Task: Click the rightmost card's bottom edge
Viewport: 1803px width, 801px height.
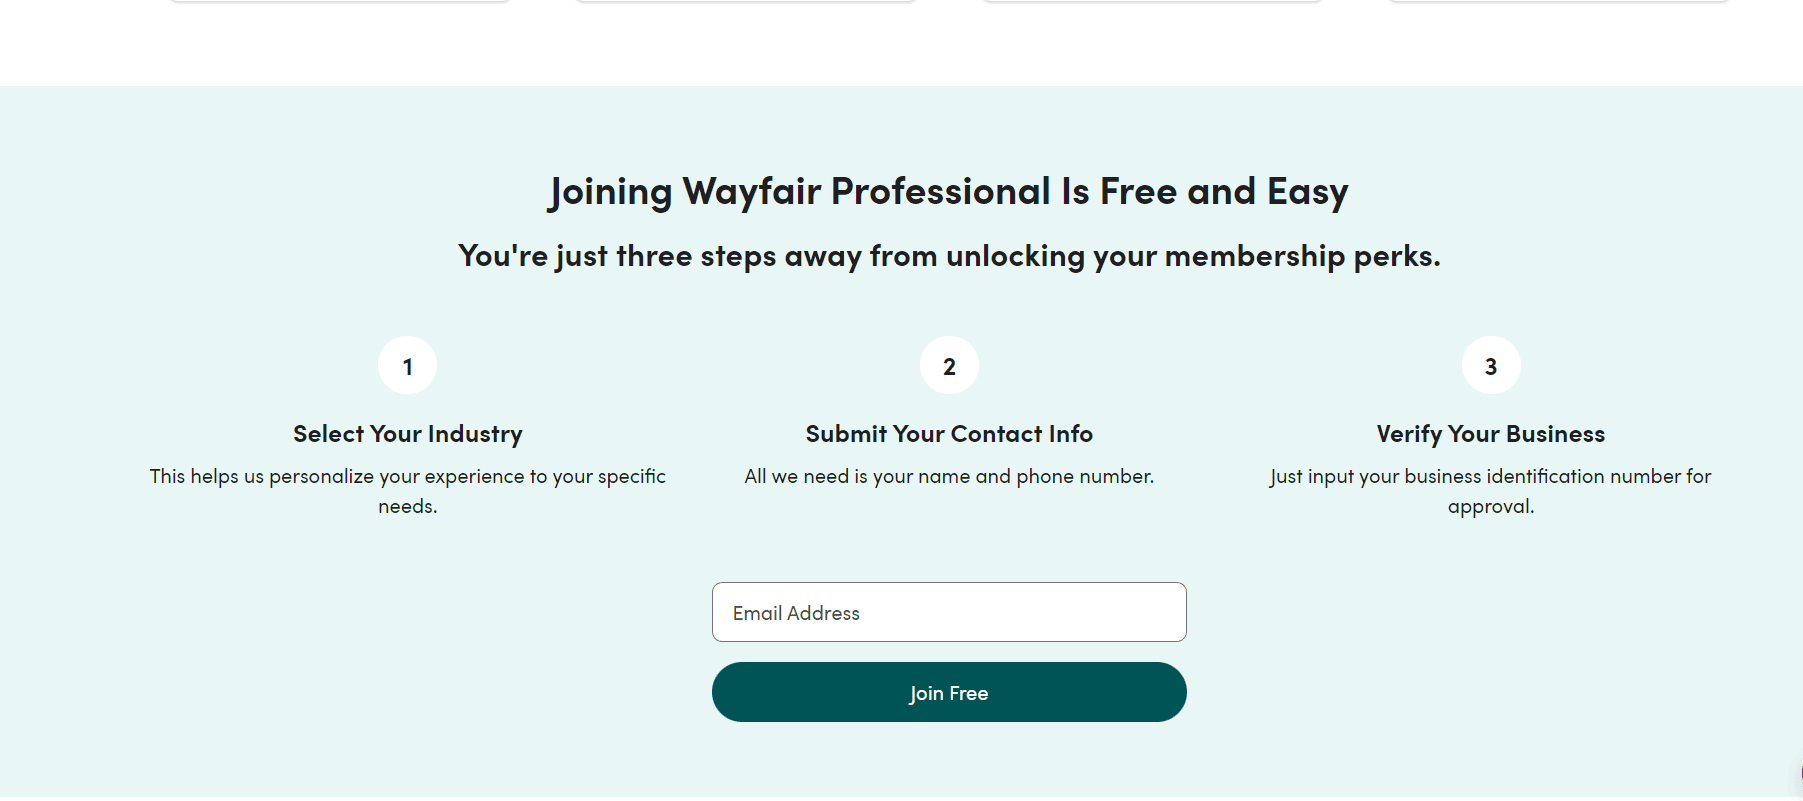Action: 1558,1
